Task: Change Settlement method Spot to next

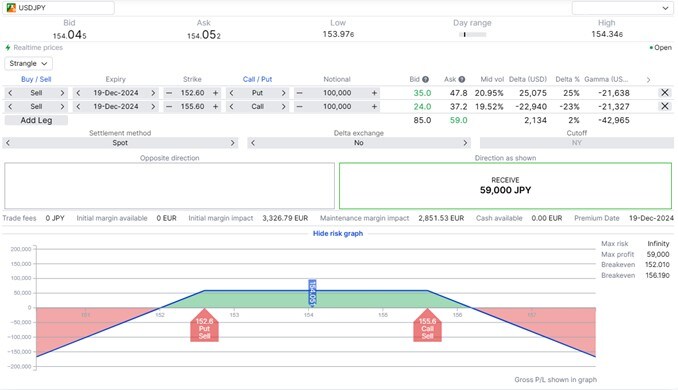Action: tap(233, 143)
